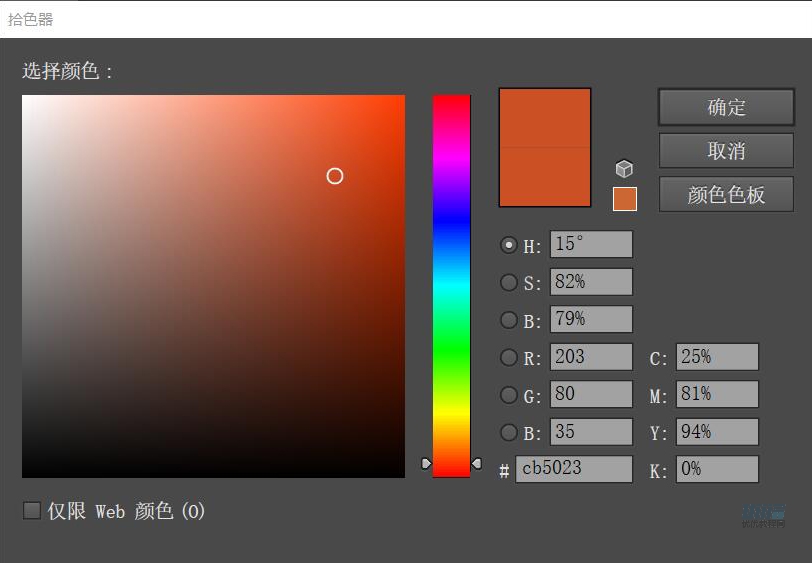Click the right hue slider arrow
Screen dimensions: 812x563
click(476, 464)
